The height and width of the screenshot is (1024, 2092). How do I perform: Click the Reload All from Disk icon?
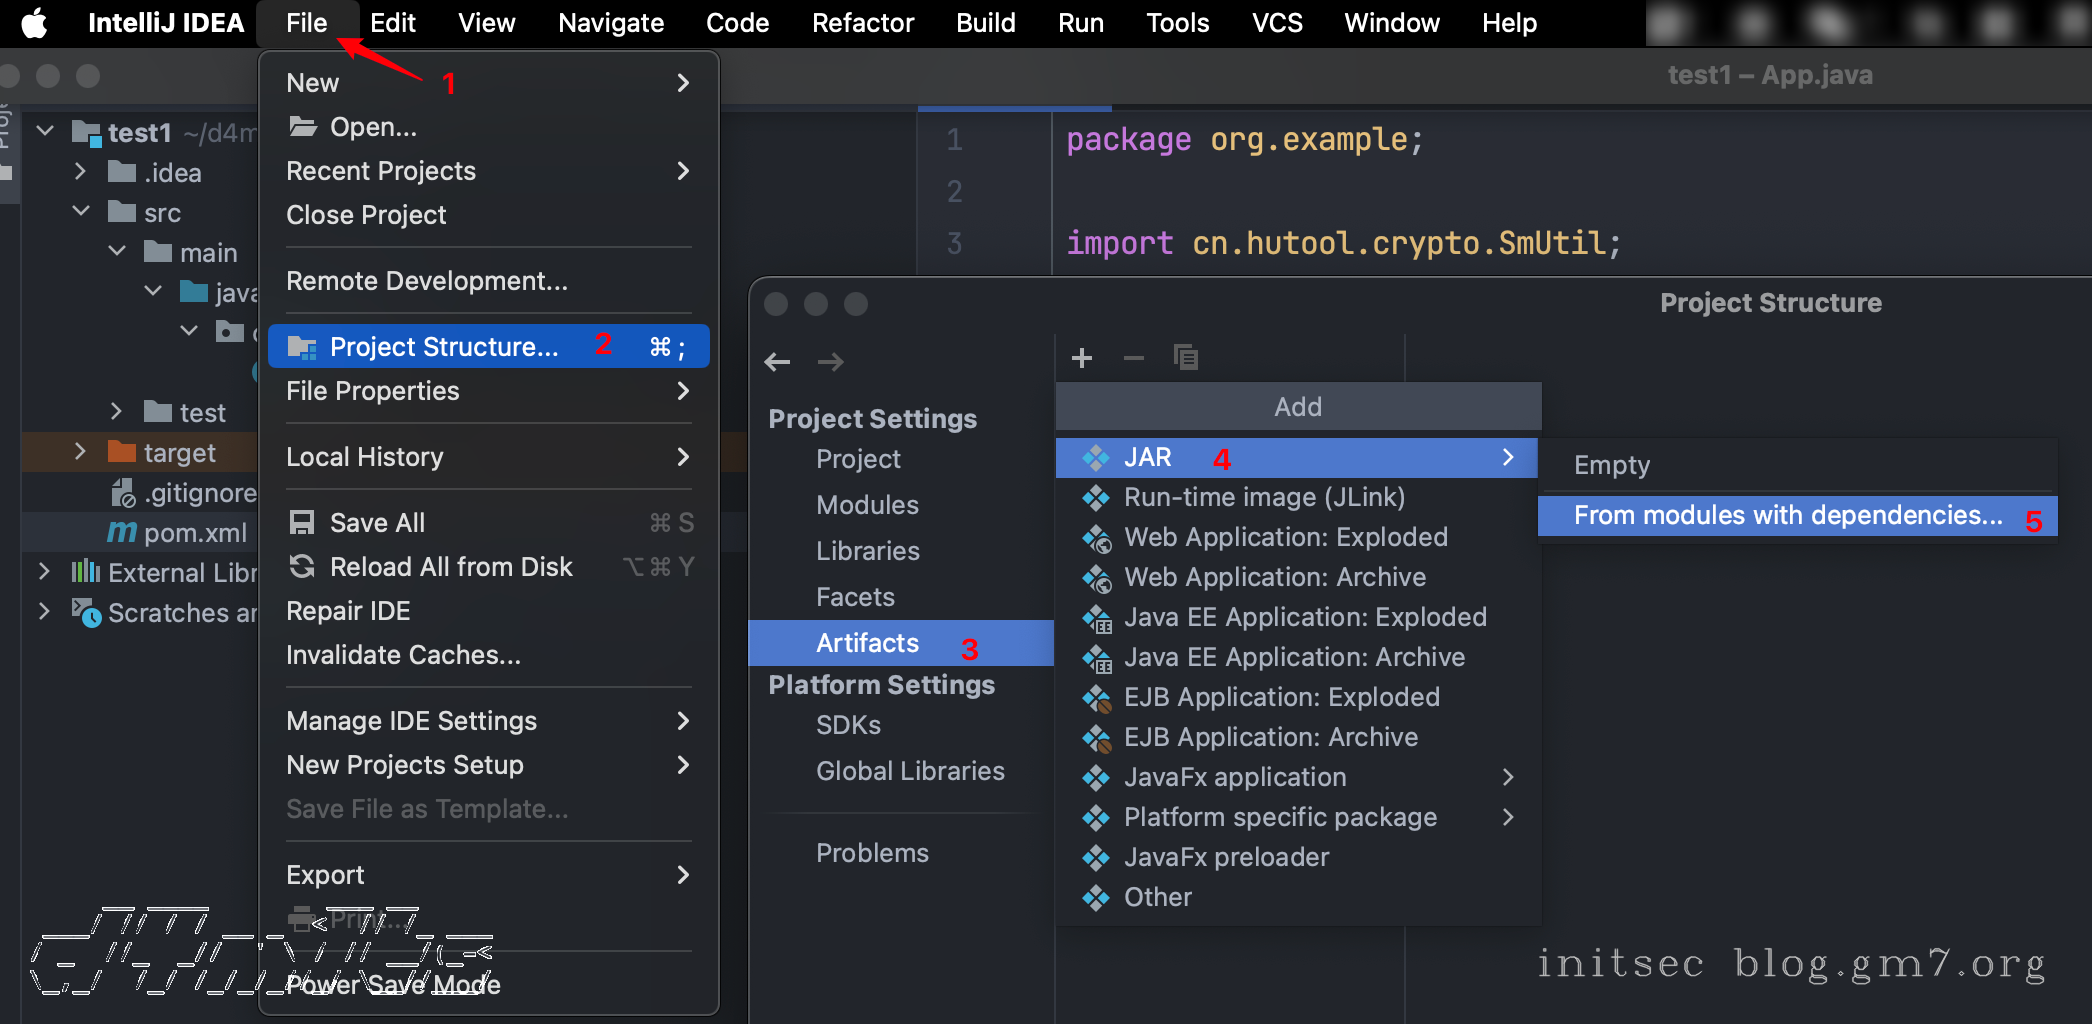(301, 566)
